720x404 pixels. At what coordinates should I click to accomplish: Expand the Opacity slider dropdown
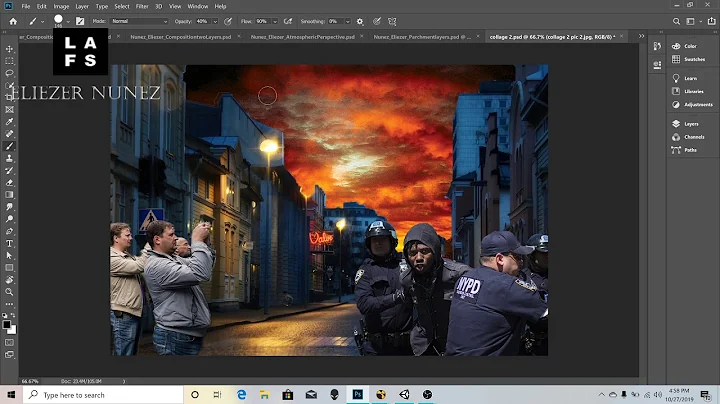[x=215, y=22]
